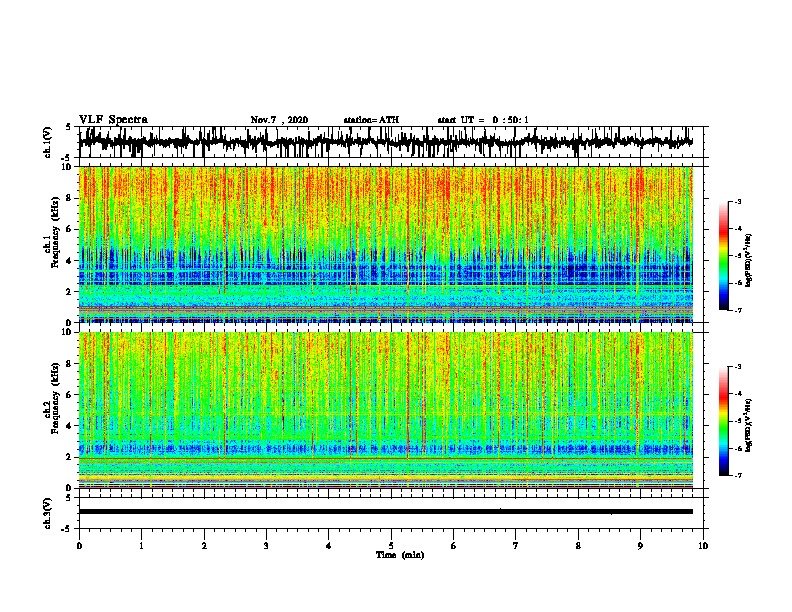Click the "-3" tick on ch.2 colorbar
Image resolution: width=792 pixels, height=612 pixels.
pos(738,367)
